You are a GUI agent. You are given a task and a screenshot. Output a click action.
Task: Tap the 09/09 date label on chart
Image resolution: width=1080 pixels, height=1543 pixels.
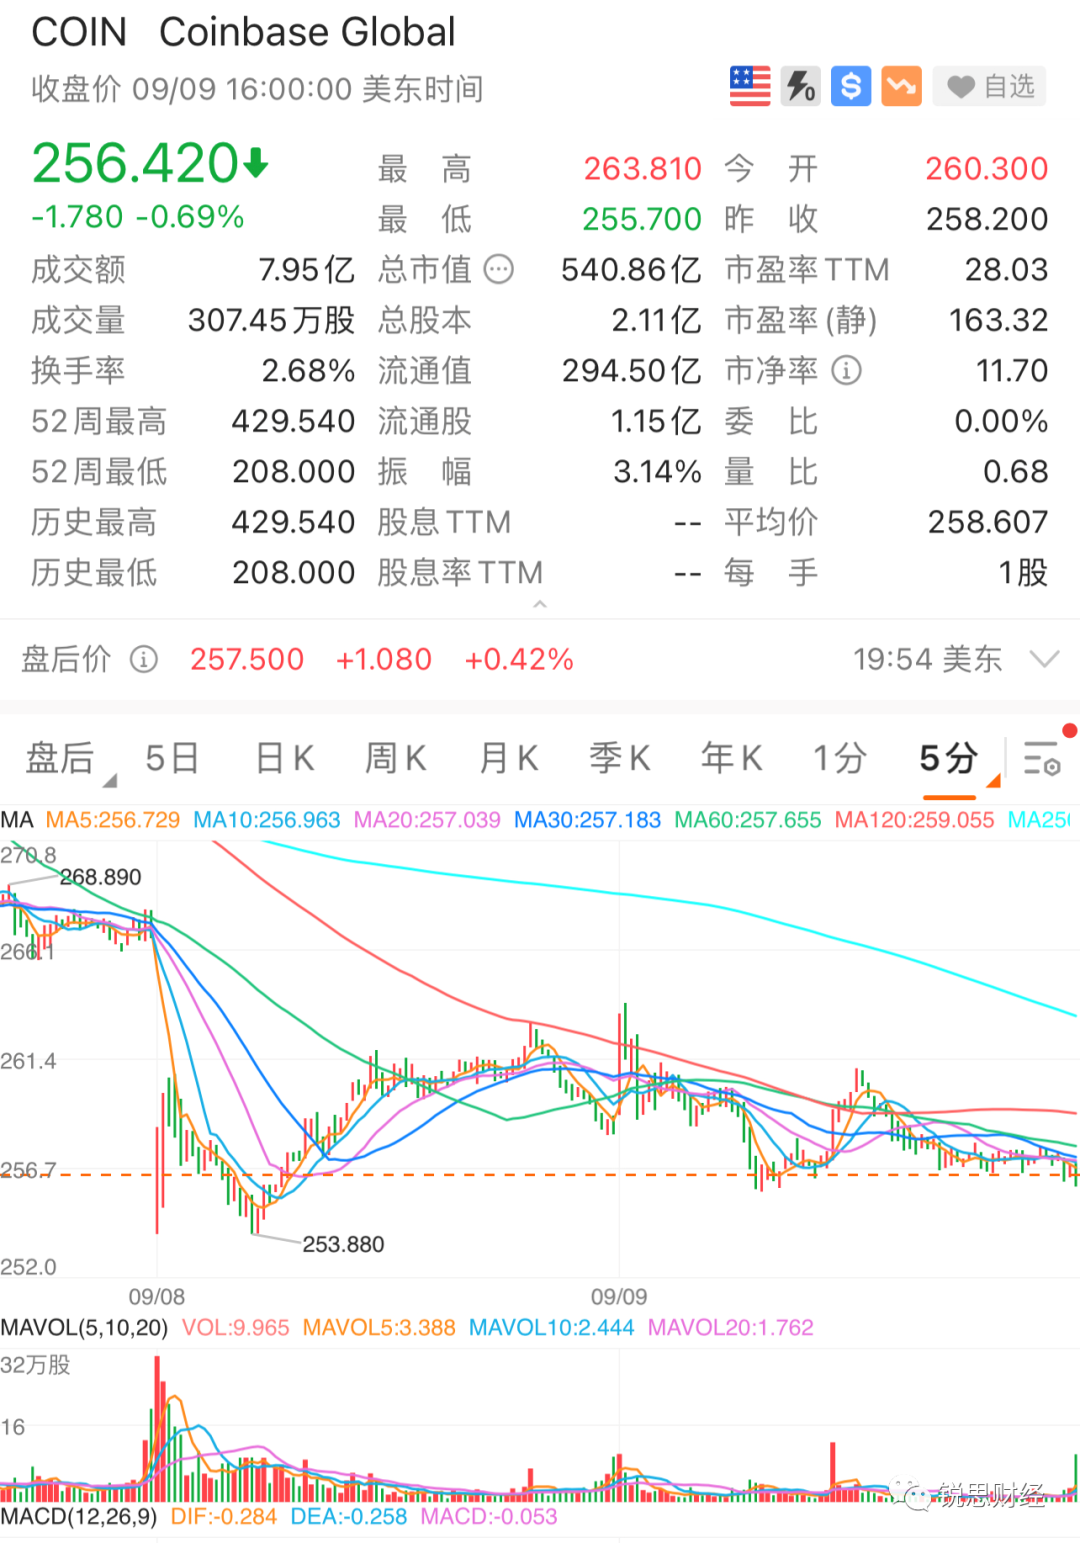coord(619,1297)
